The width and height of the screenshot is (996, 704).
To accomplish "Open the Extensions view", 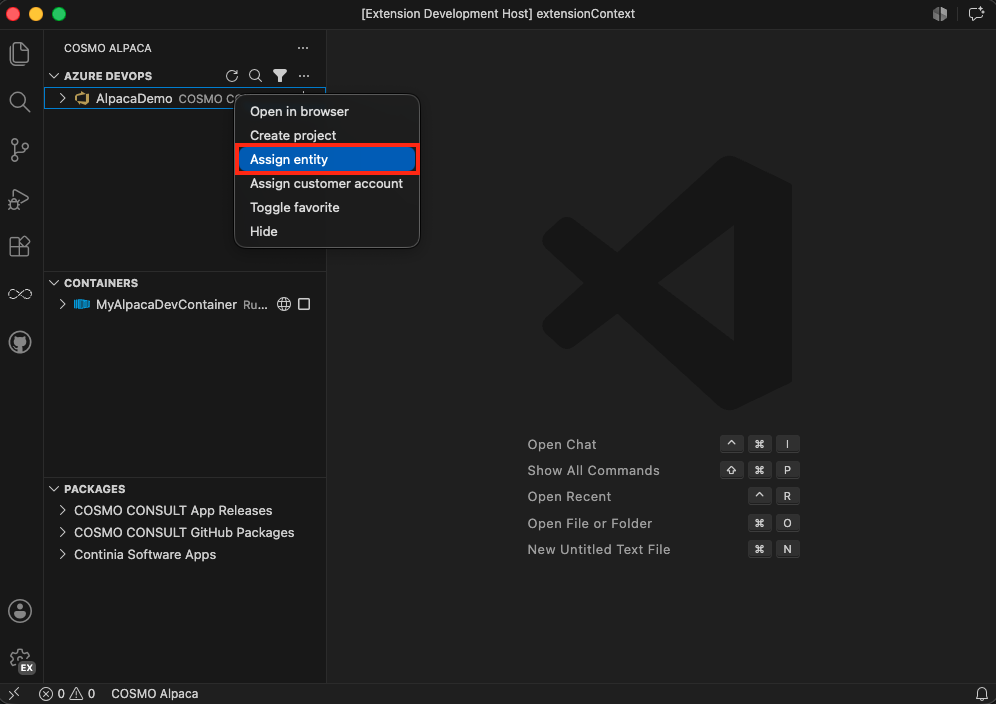I will 20,246.
